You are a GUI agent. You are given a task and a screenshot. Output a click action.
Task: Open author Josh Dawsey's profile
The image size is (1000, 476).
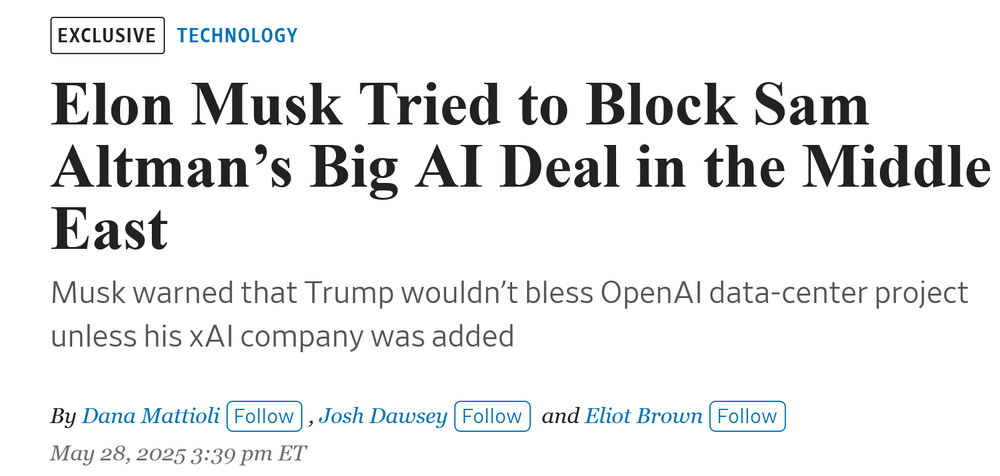[383, 416]
